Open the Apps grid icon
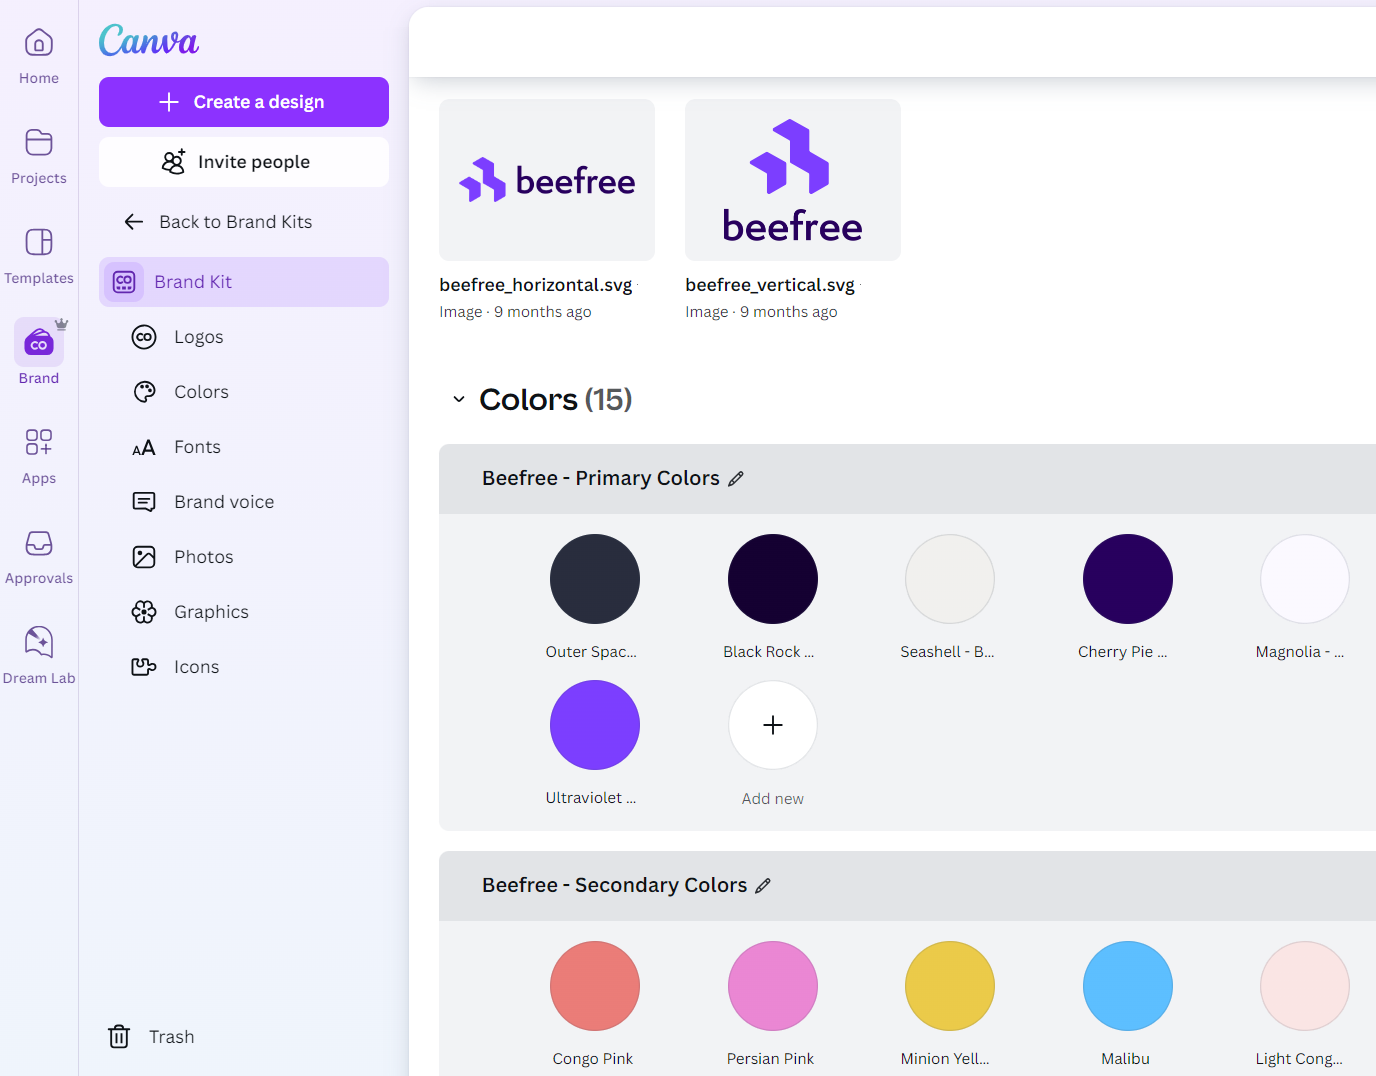1376x1076 pixels. click(39, 442)
